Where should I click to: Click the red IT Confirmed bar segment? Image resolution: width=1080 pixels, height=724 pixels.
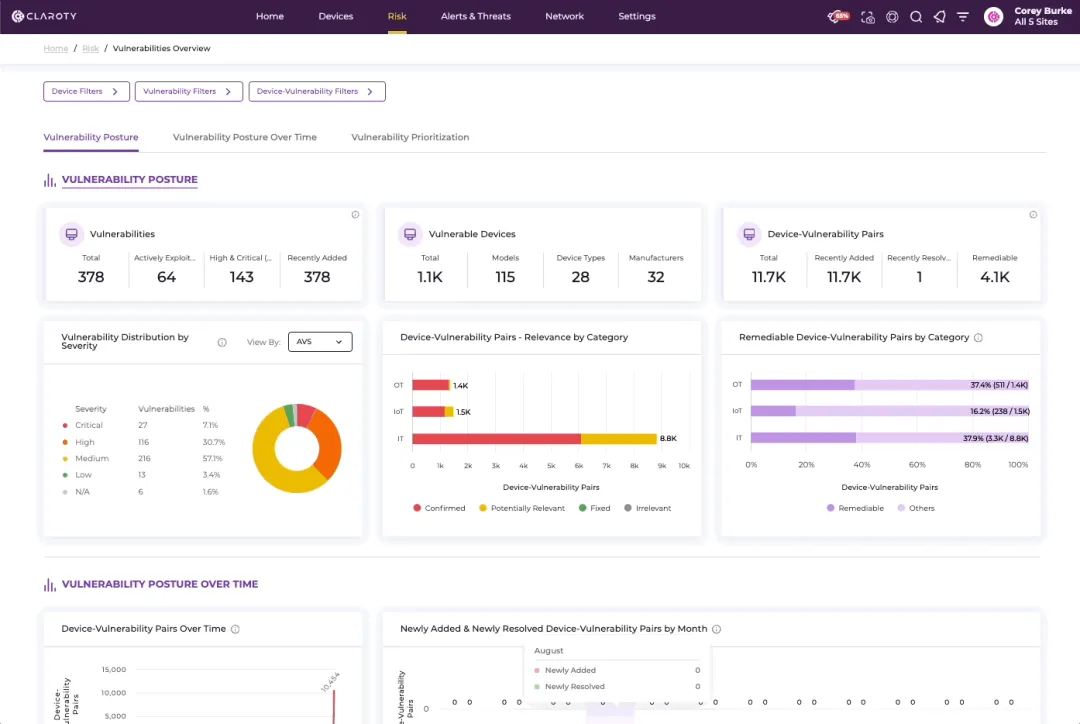pos(496,439)
